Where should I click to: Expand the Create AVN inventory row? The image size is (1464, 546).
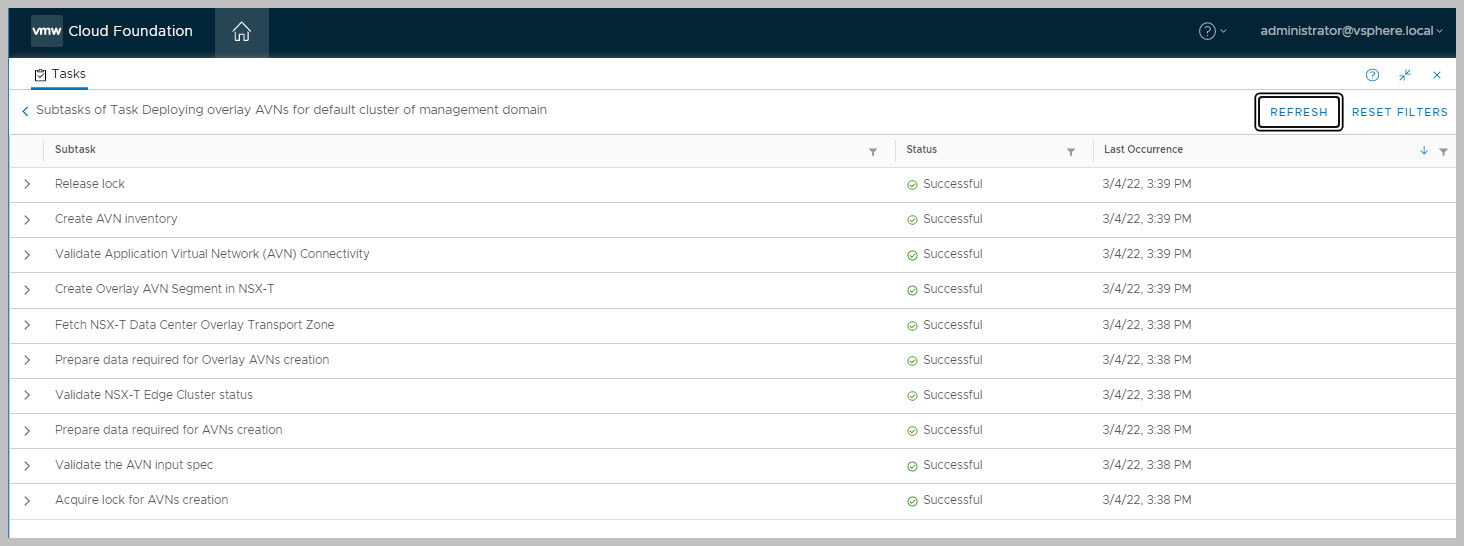click(27, 219)
